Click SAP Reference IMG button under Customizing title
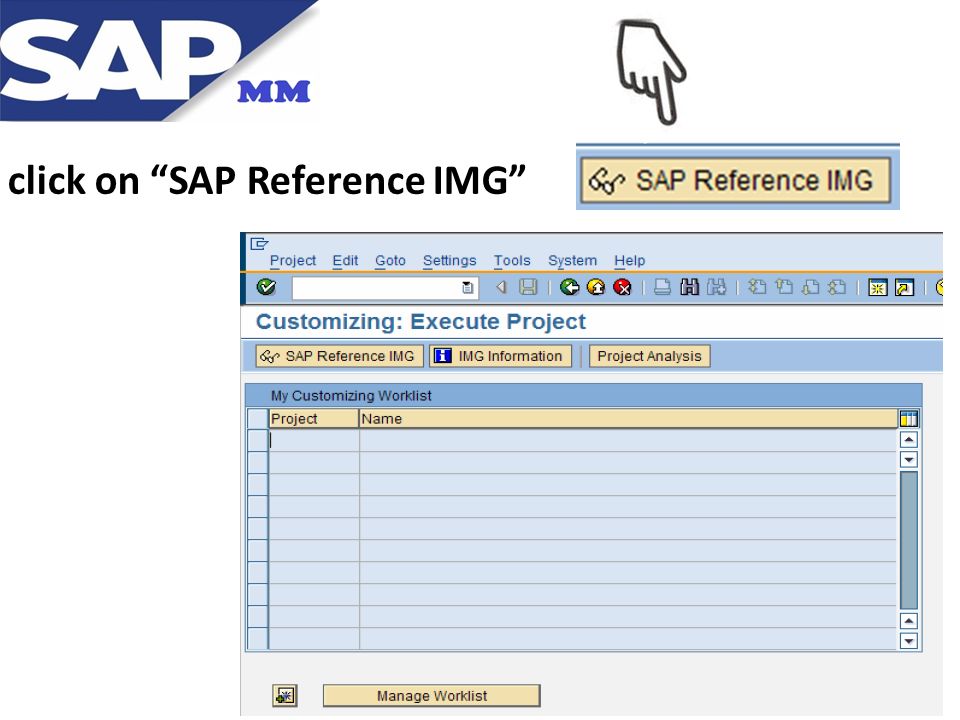The width and height of the screenshot is (960, 720). [x=339, y=356]
